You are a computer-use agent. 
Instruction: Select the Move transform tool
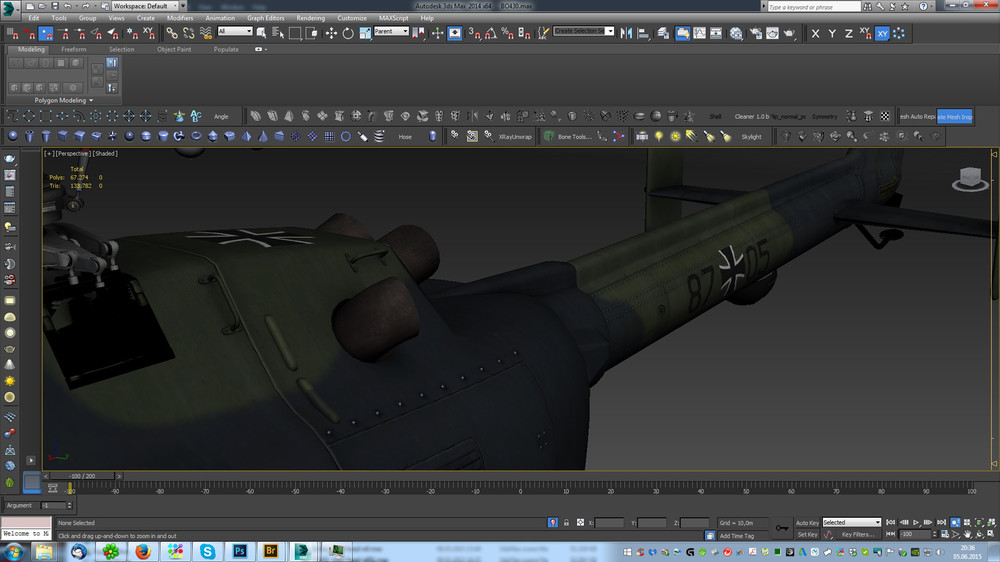click(331, 33)
